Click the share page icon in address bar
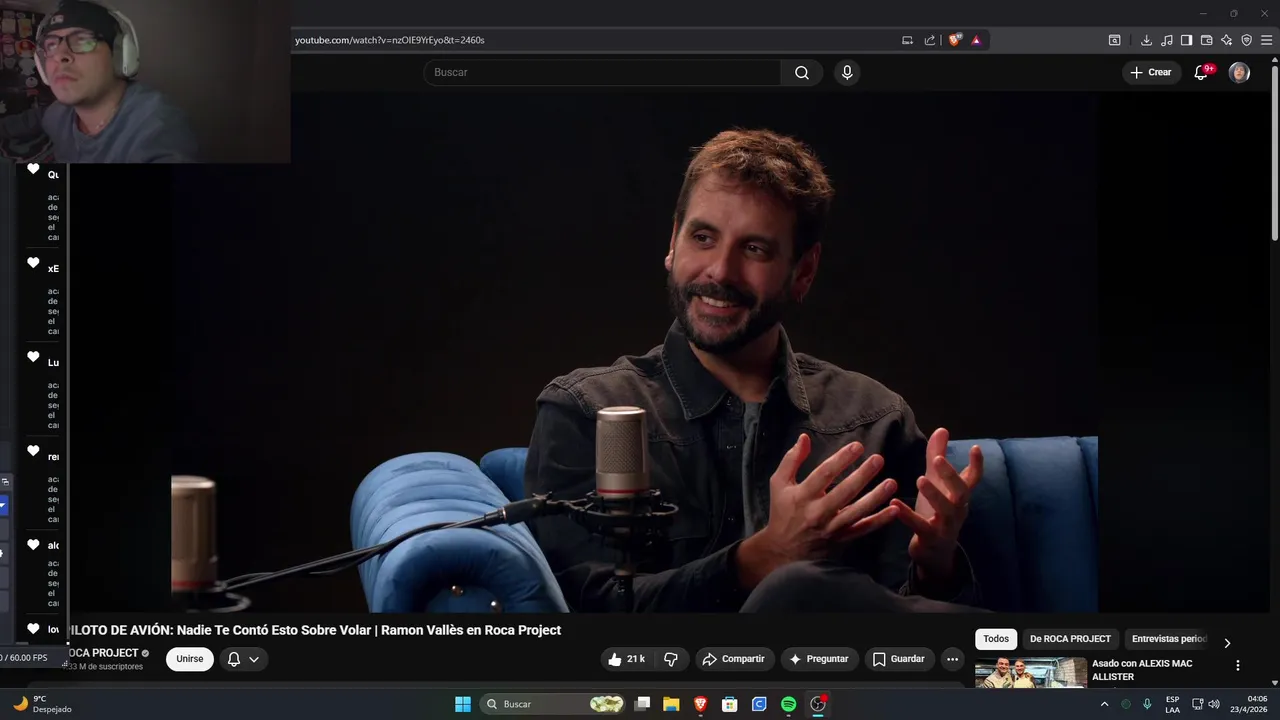 [930, 40]
